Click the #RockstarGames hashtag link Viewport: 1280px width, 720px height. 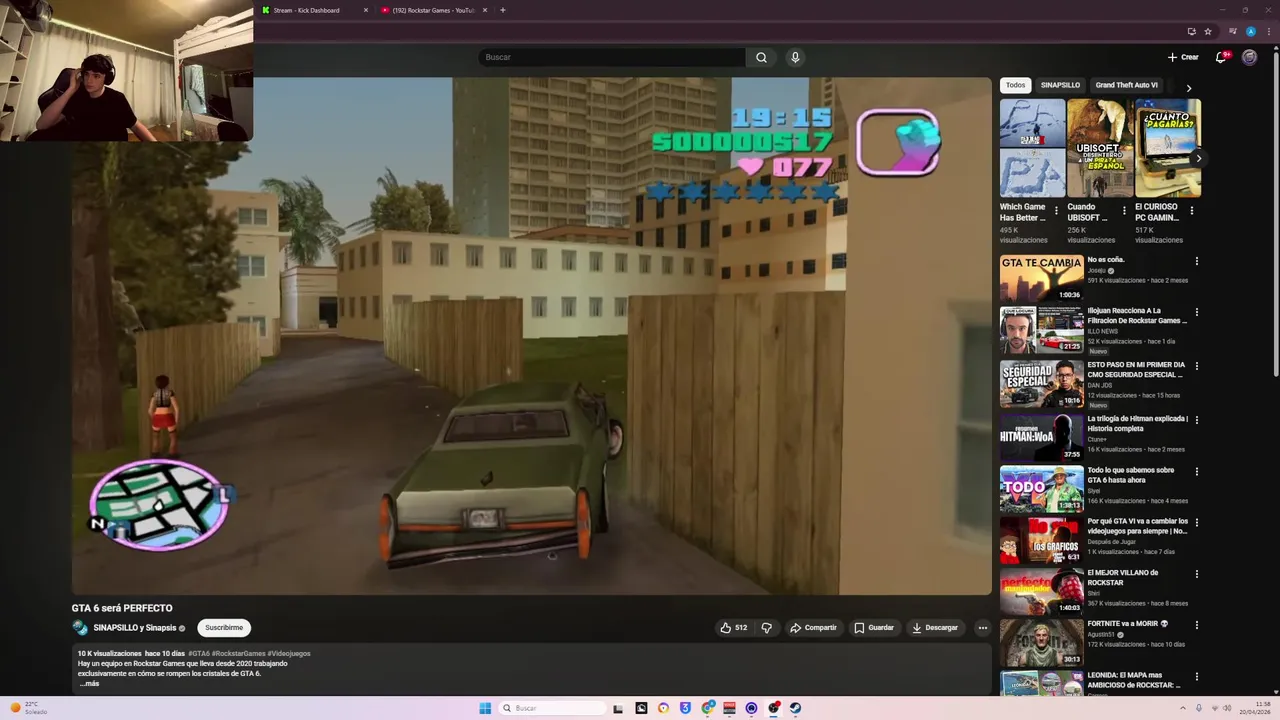coord(238,653)
